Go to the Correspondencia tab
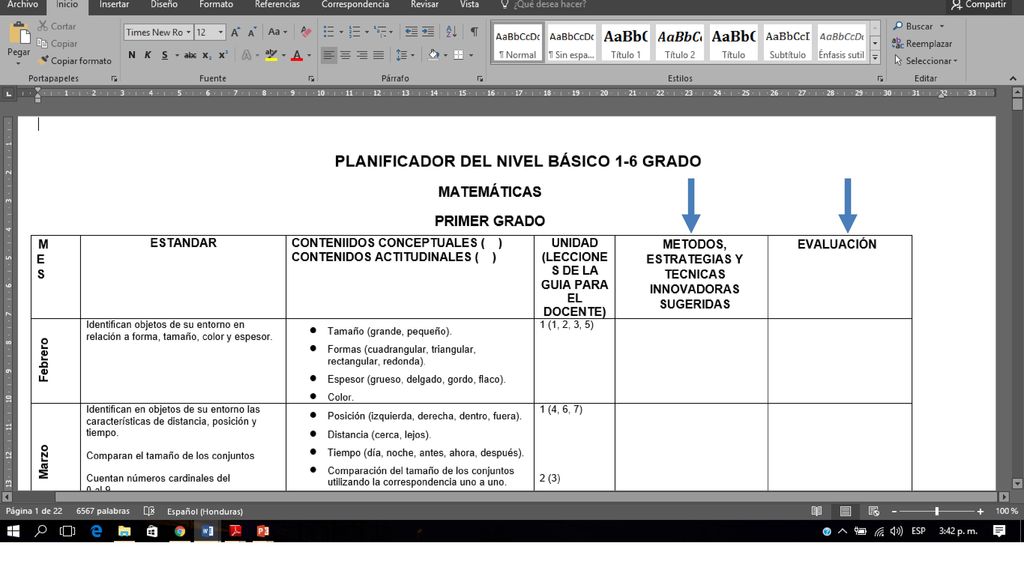The width and height of the screenshot is (1024, 576). [x=355, y=5]
